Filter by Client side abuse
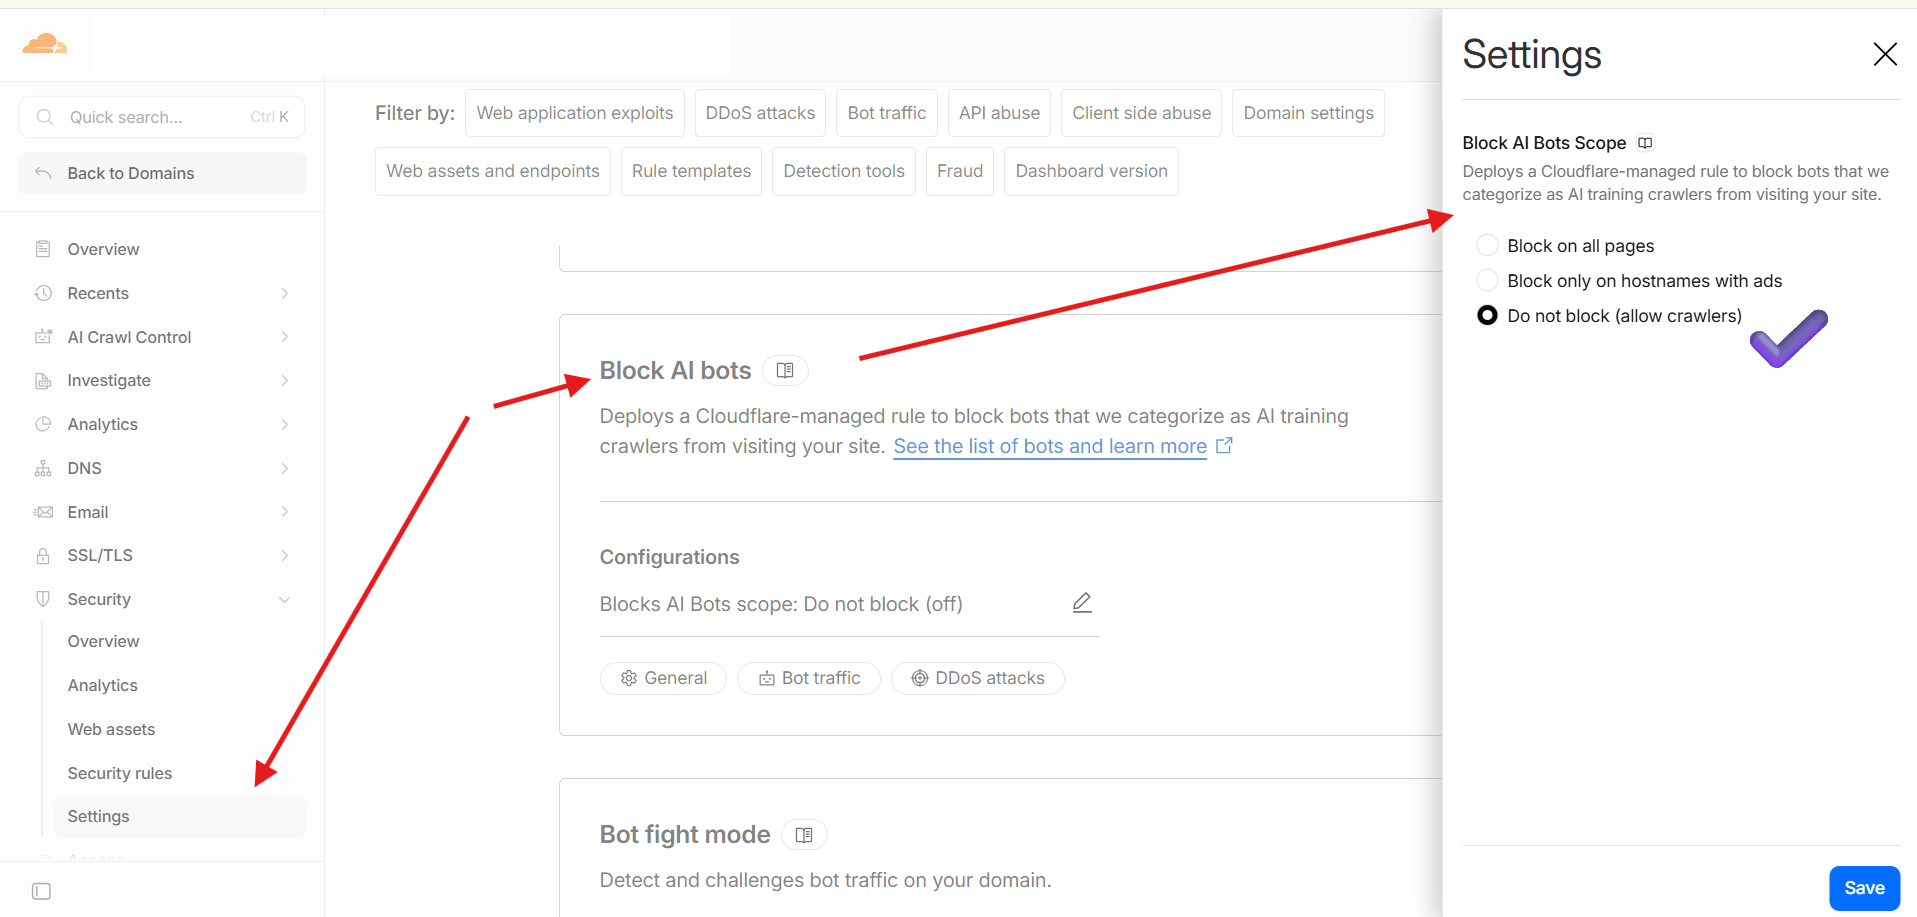Screen dimensions: 1917x917 [x=1141, y=113]
